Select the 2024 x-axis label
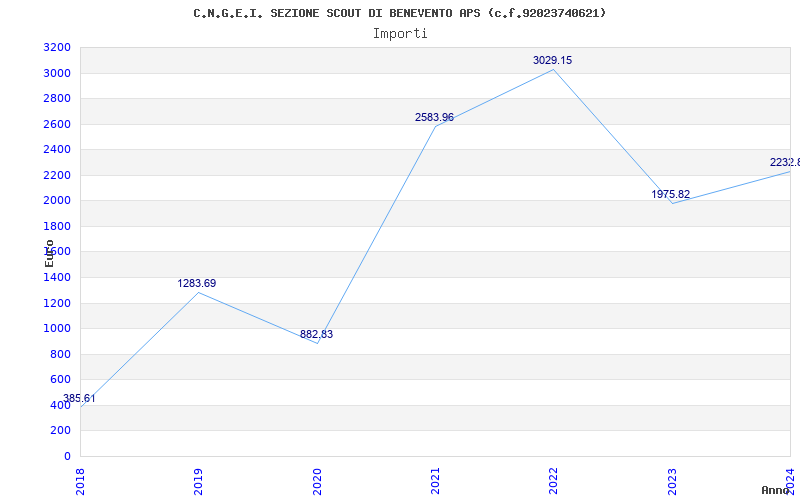 [x=790, y=482]
